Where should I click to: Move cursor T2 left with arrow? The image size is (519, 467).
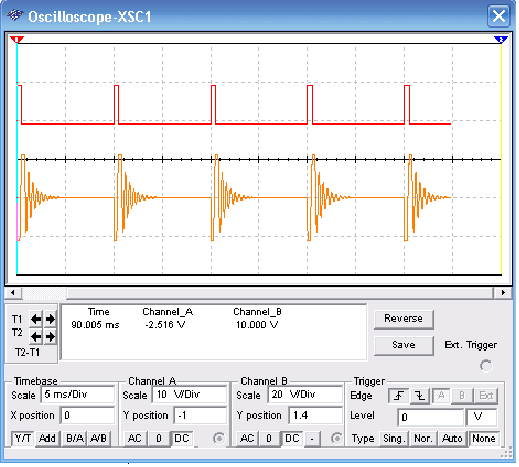click(36, 337)
